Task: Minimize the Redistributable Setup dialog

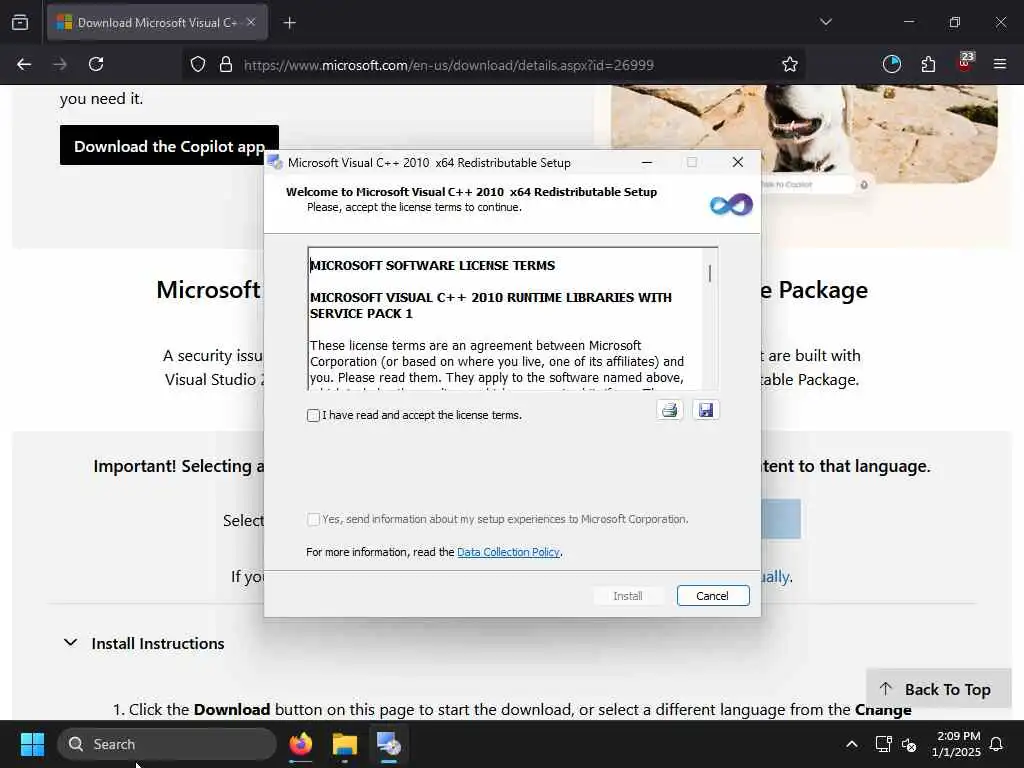Action: point(647,163)
